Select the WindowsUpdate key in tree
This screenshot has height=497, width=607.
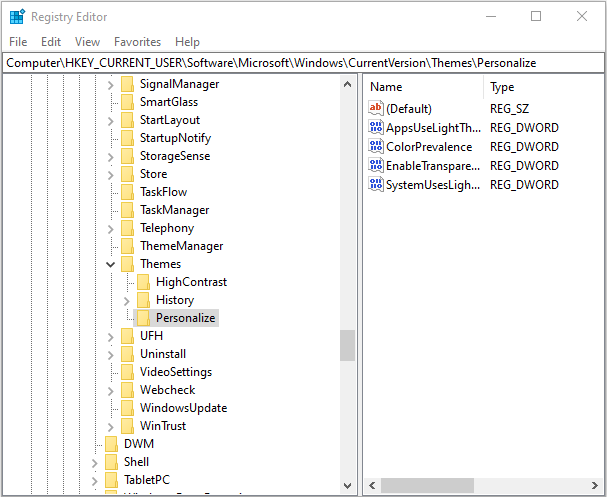coord(183,408)
